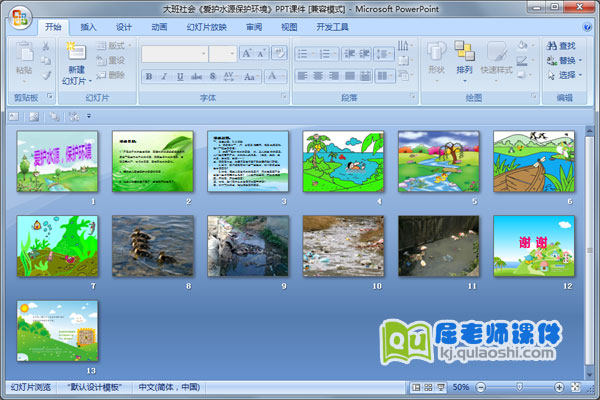The width and height of the screenshot is (600, 400).
Task: Click the Shrink Font icon
Action: [x=262, y=53]
